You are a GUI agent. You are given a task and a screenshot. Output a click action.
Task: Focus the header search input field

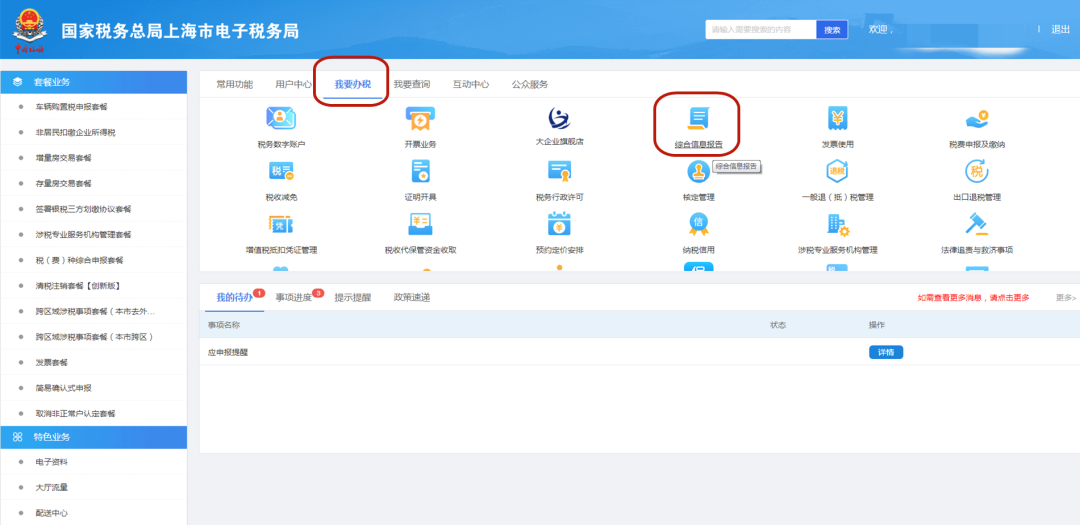(761, 30)
